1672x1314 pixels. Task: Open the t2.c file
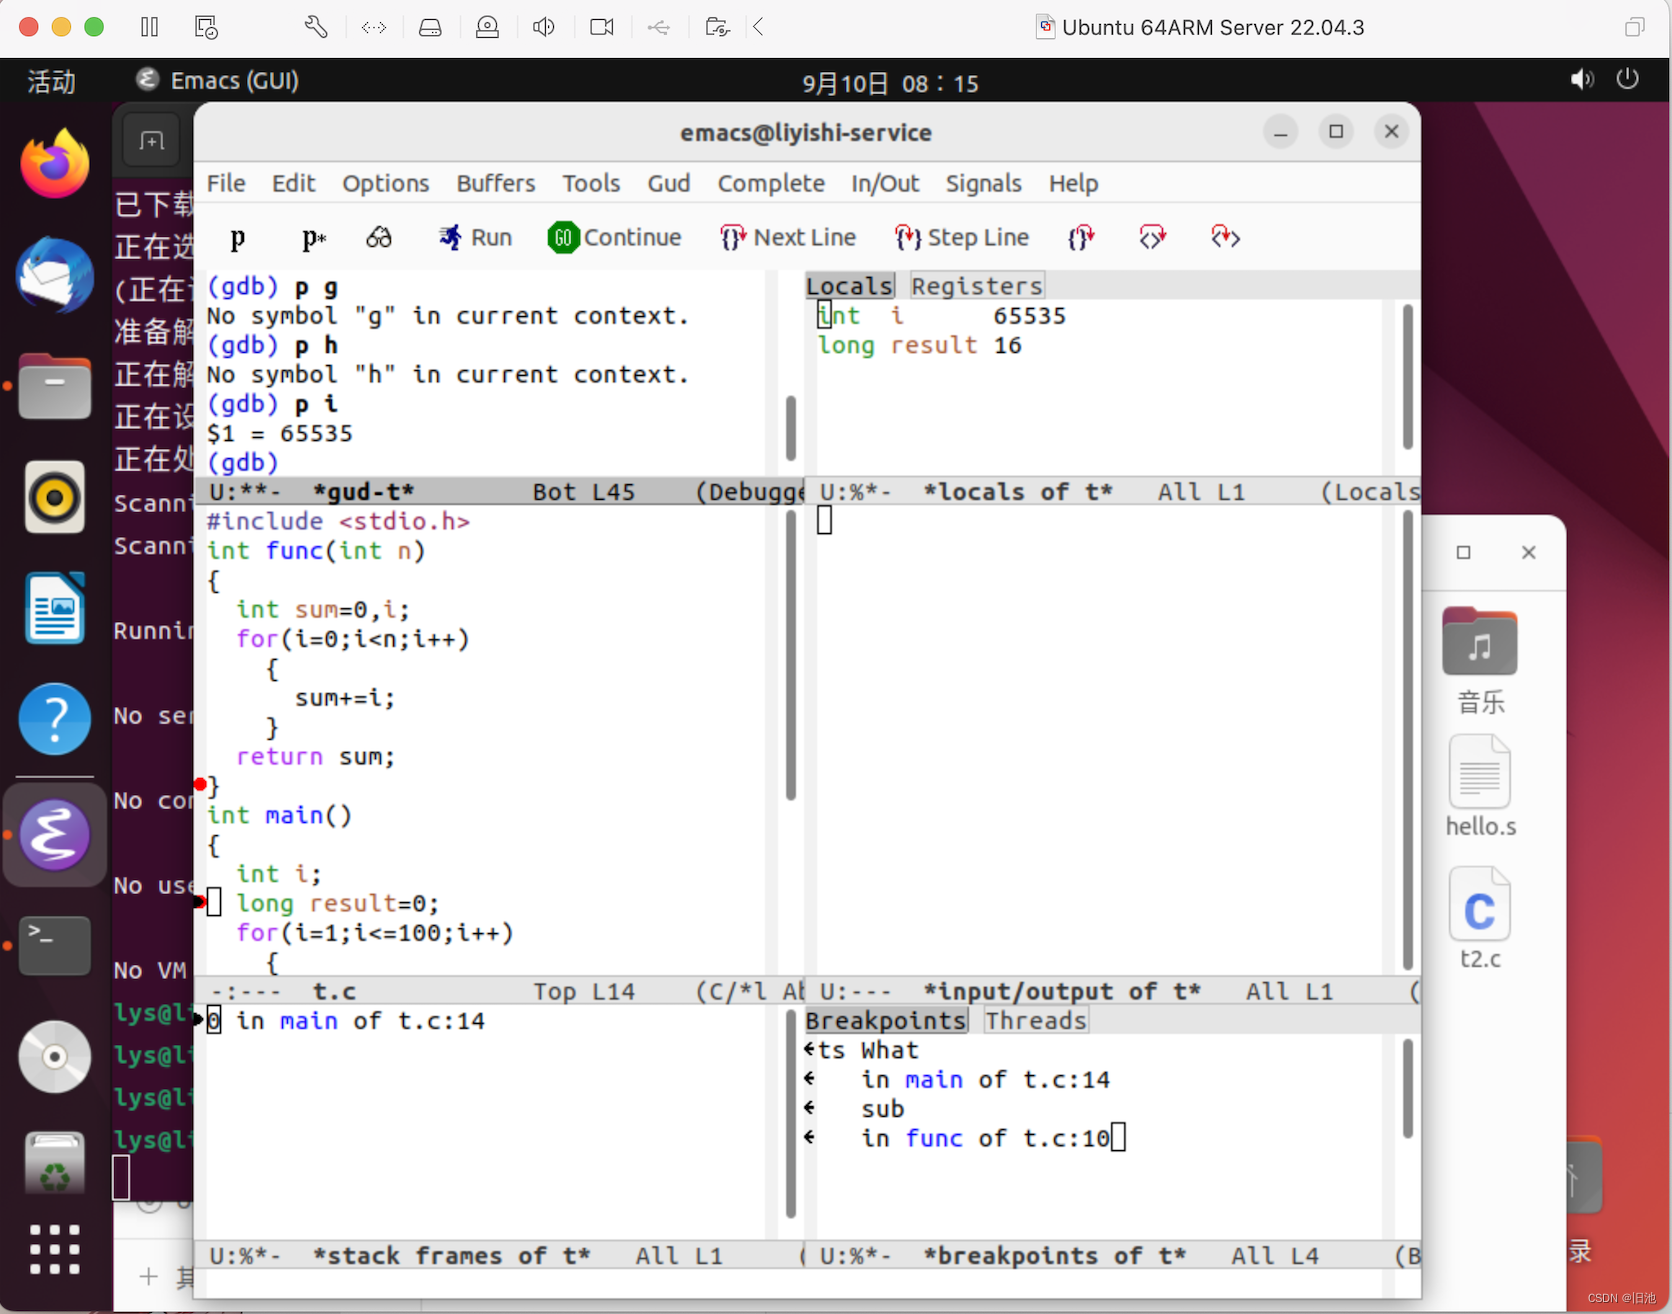(x=1480, y=919)
